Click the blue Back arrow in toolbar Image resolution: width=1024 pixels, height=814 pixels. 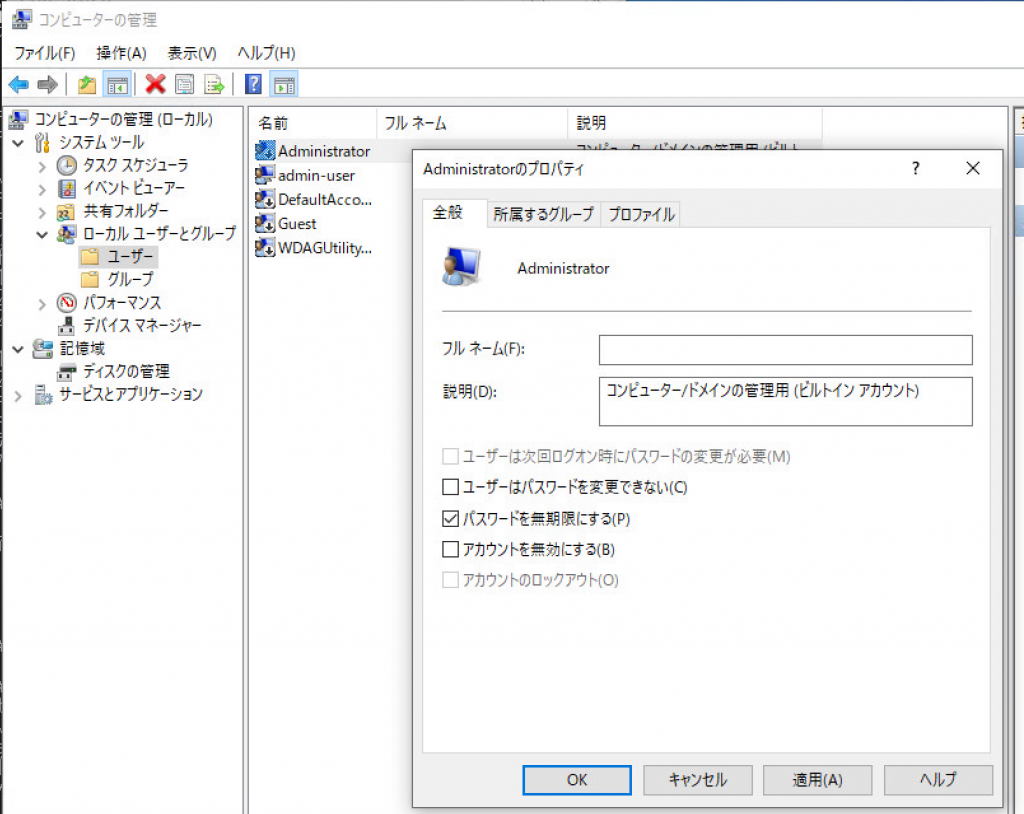[x=18, y=84]
